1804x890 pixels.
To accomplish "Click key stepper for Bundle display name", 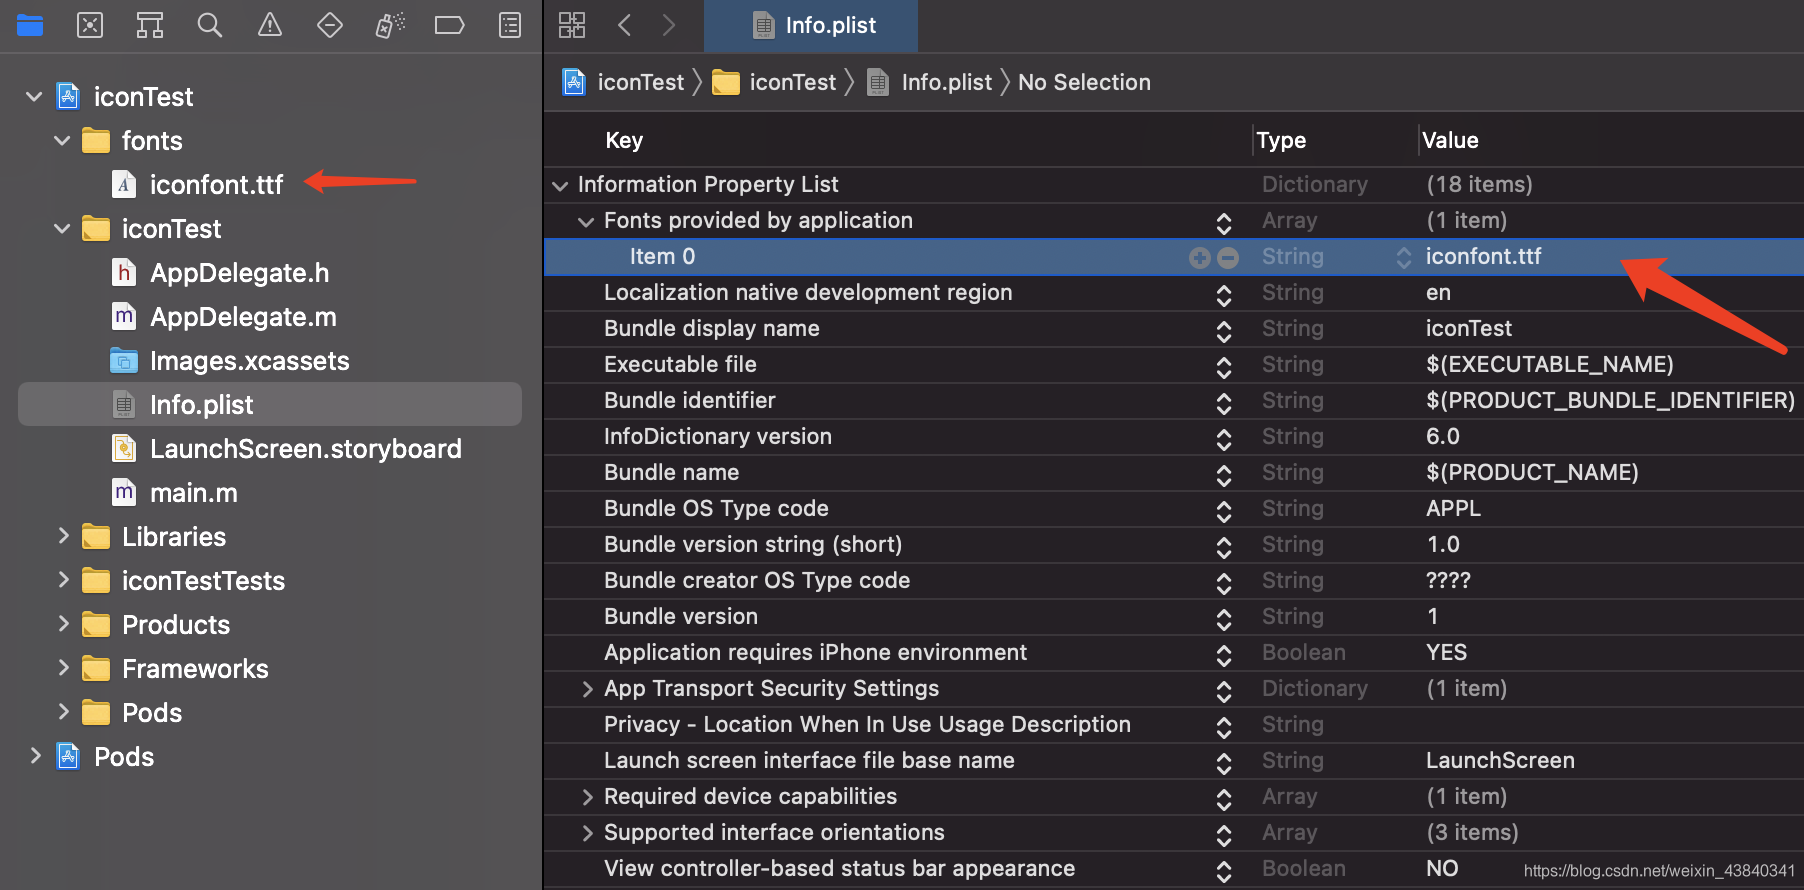I will [x=1224, y=330].
